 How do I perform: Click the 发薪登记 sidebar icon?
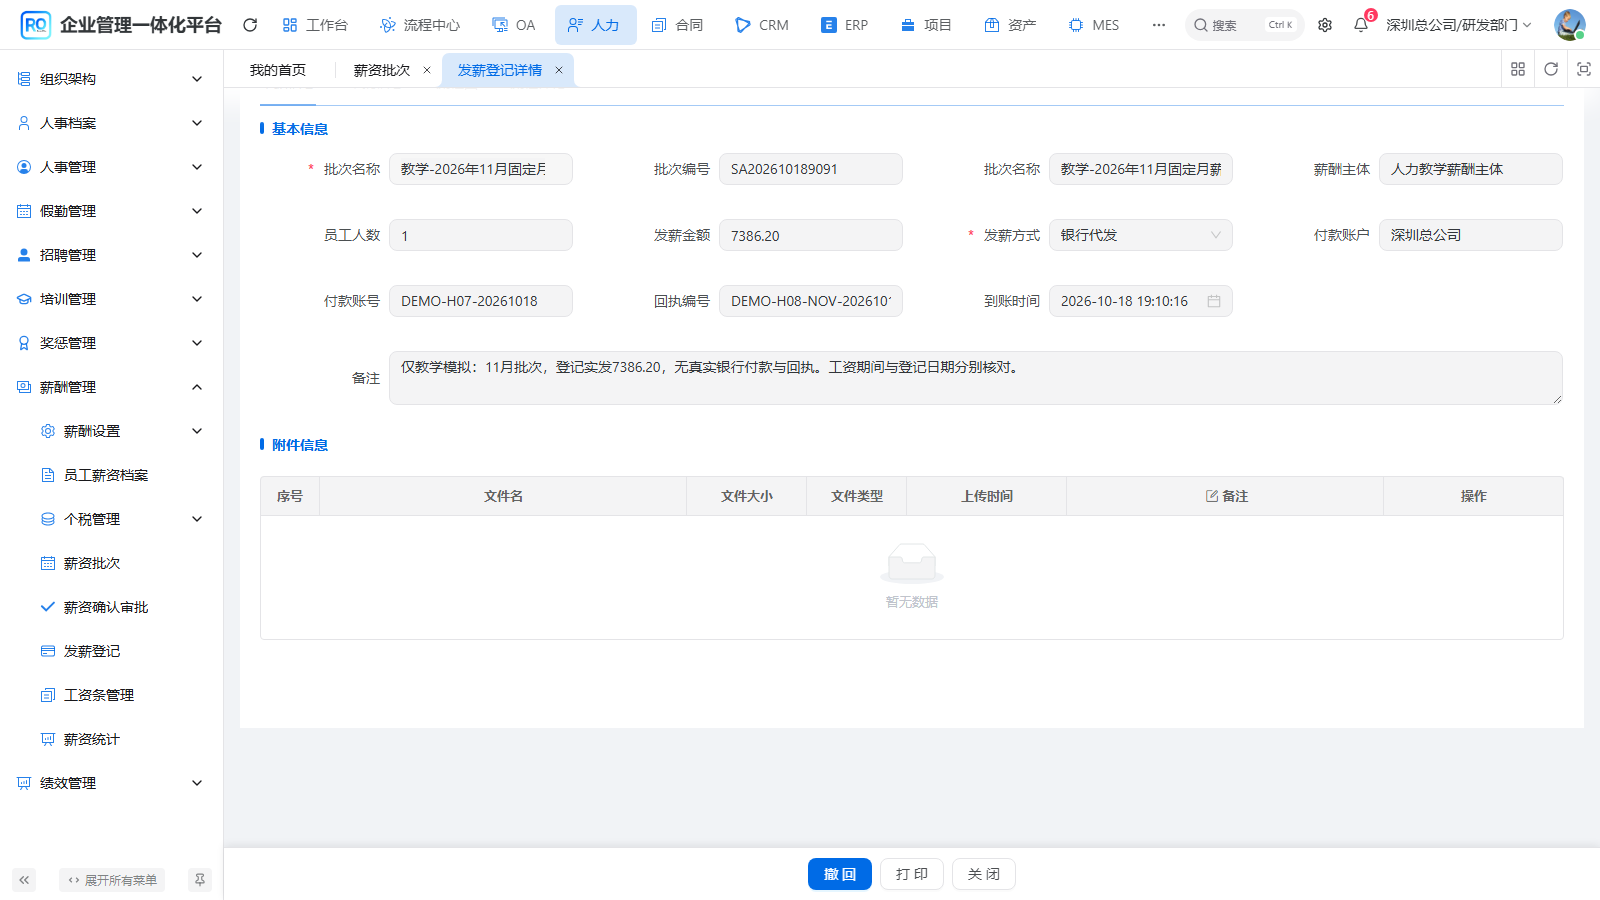(x=48, y=651)
